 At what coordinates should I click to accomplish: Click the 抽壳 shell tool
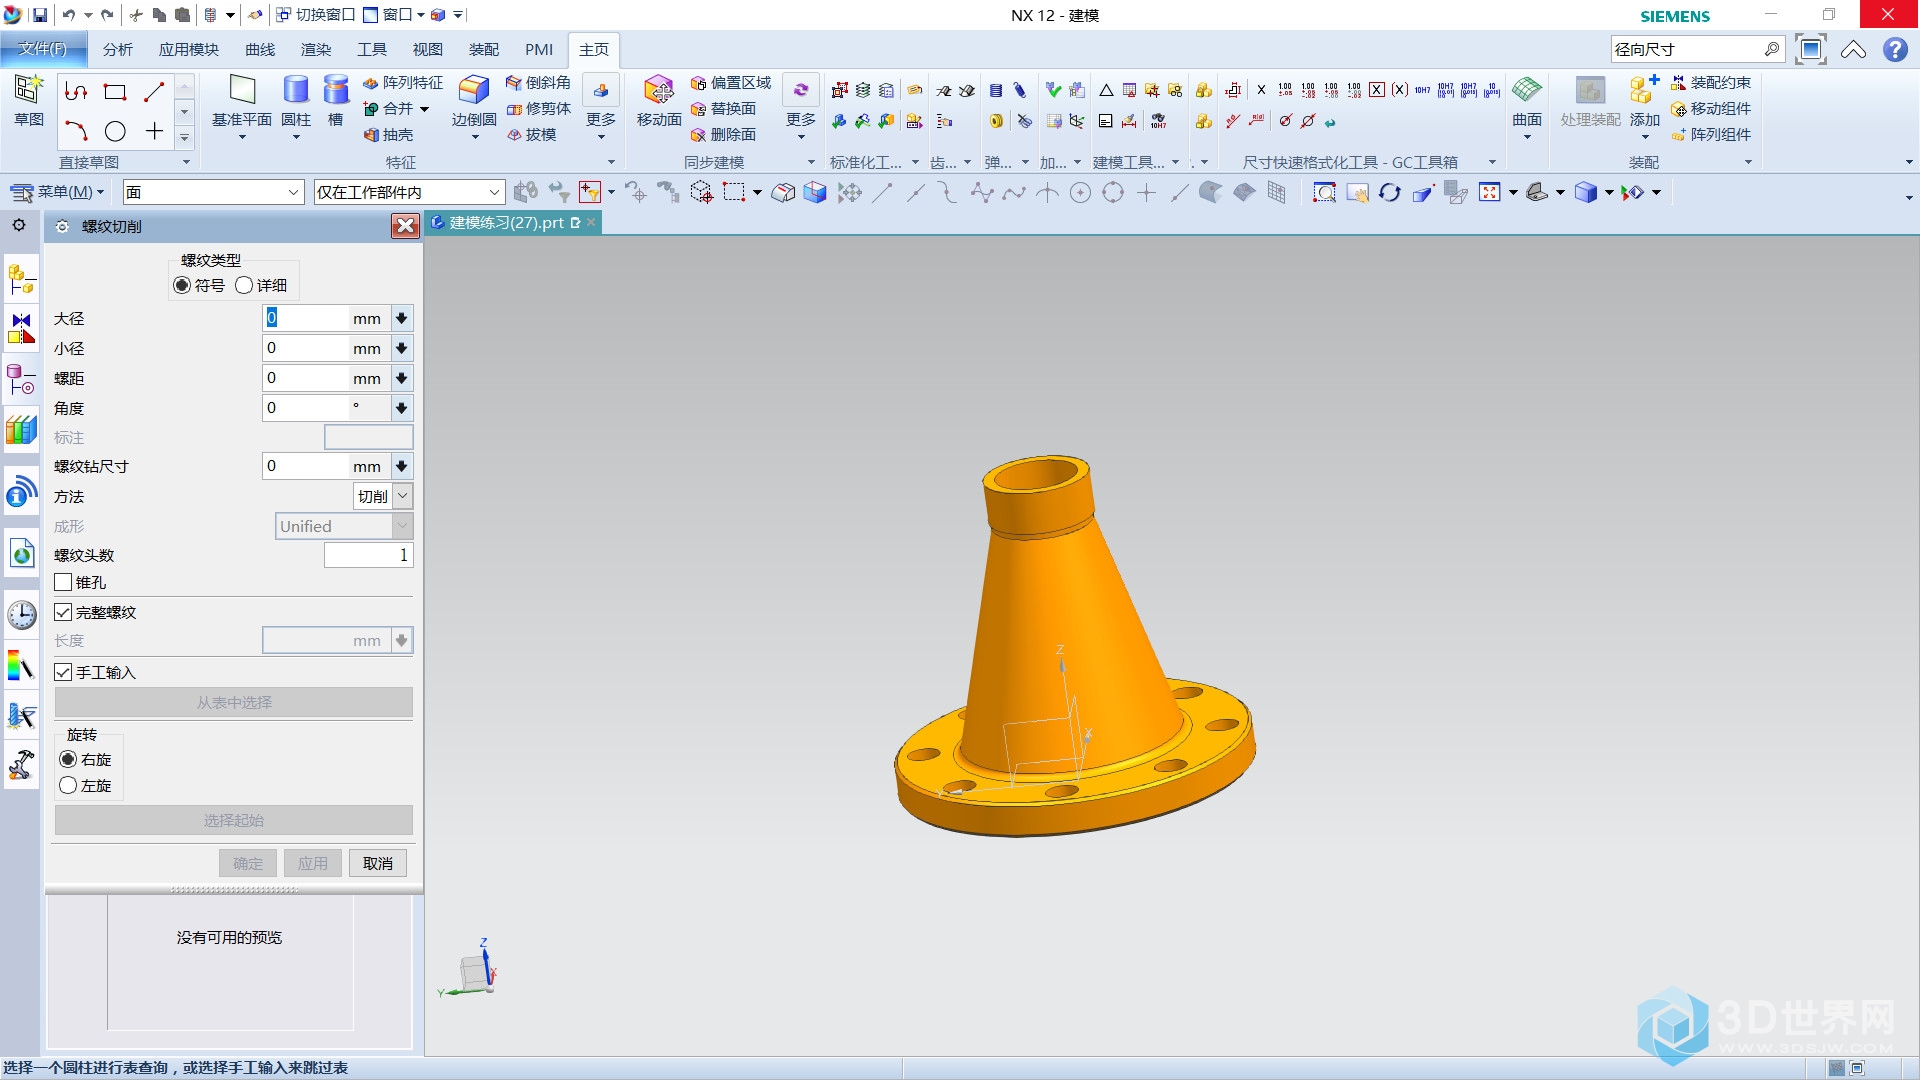point(389,135)
